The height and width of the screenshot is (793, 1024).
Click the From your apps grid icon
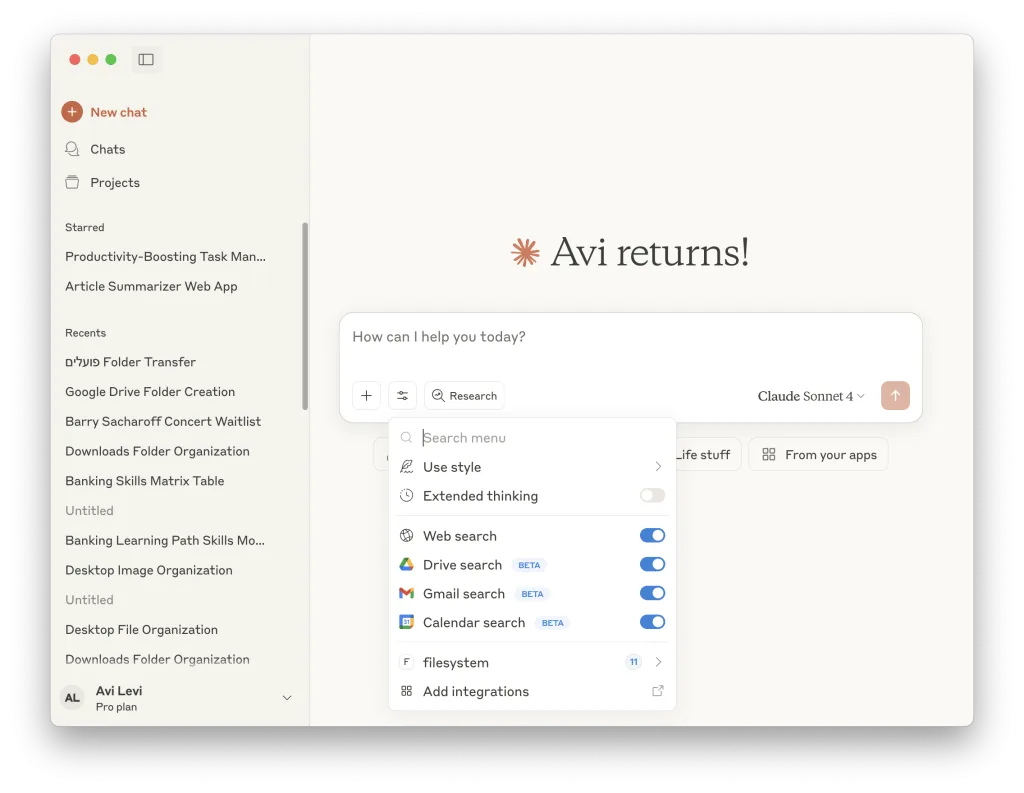(x=769, y=455)
